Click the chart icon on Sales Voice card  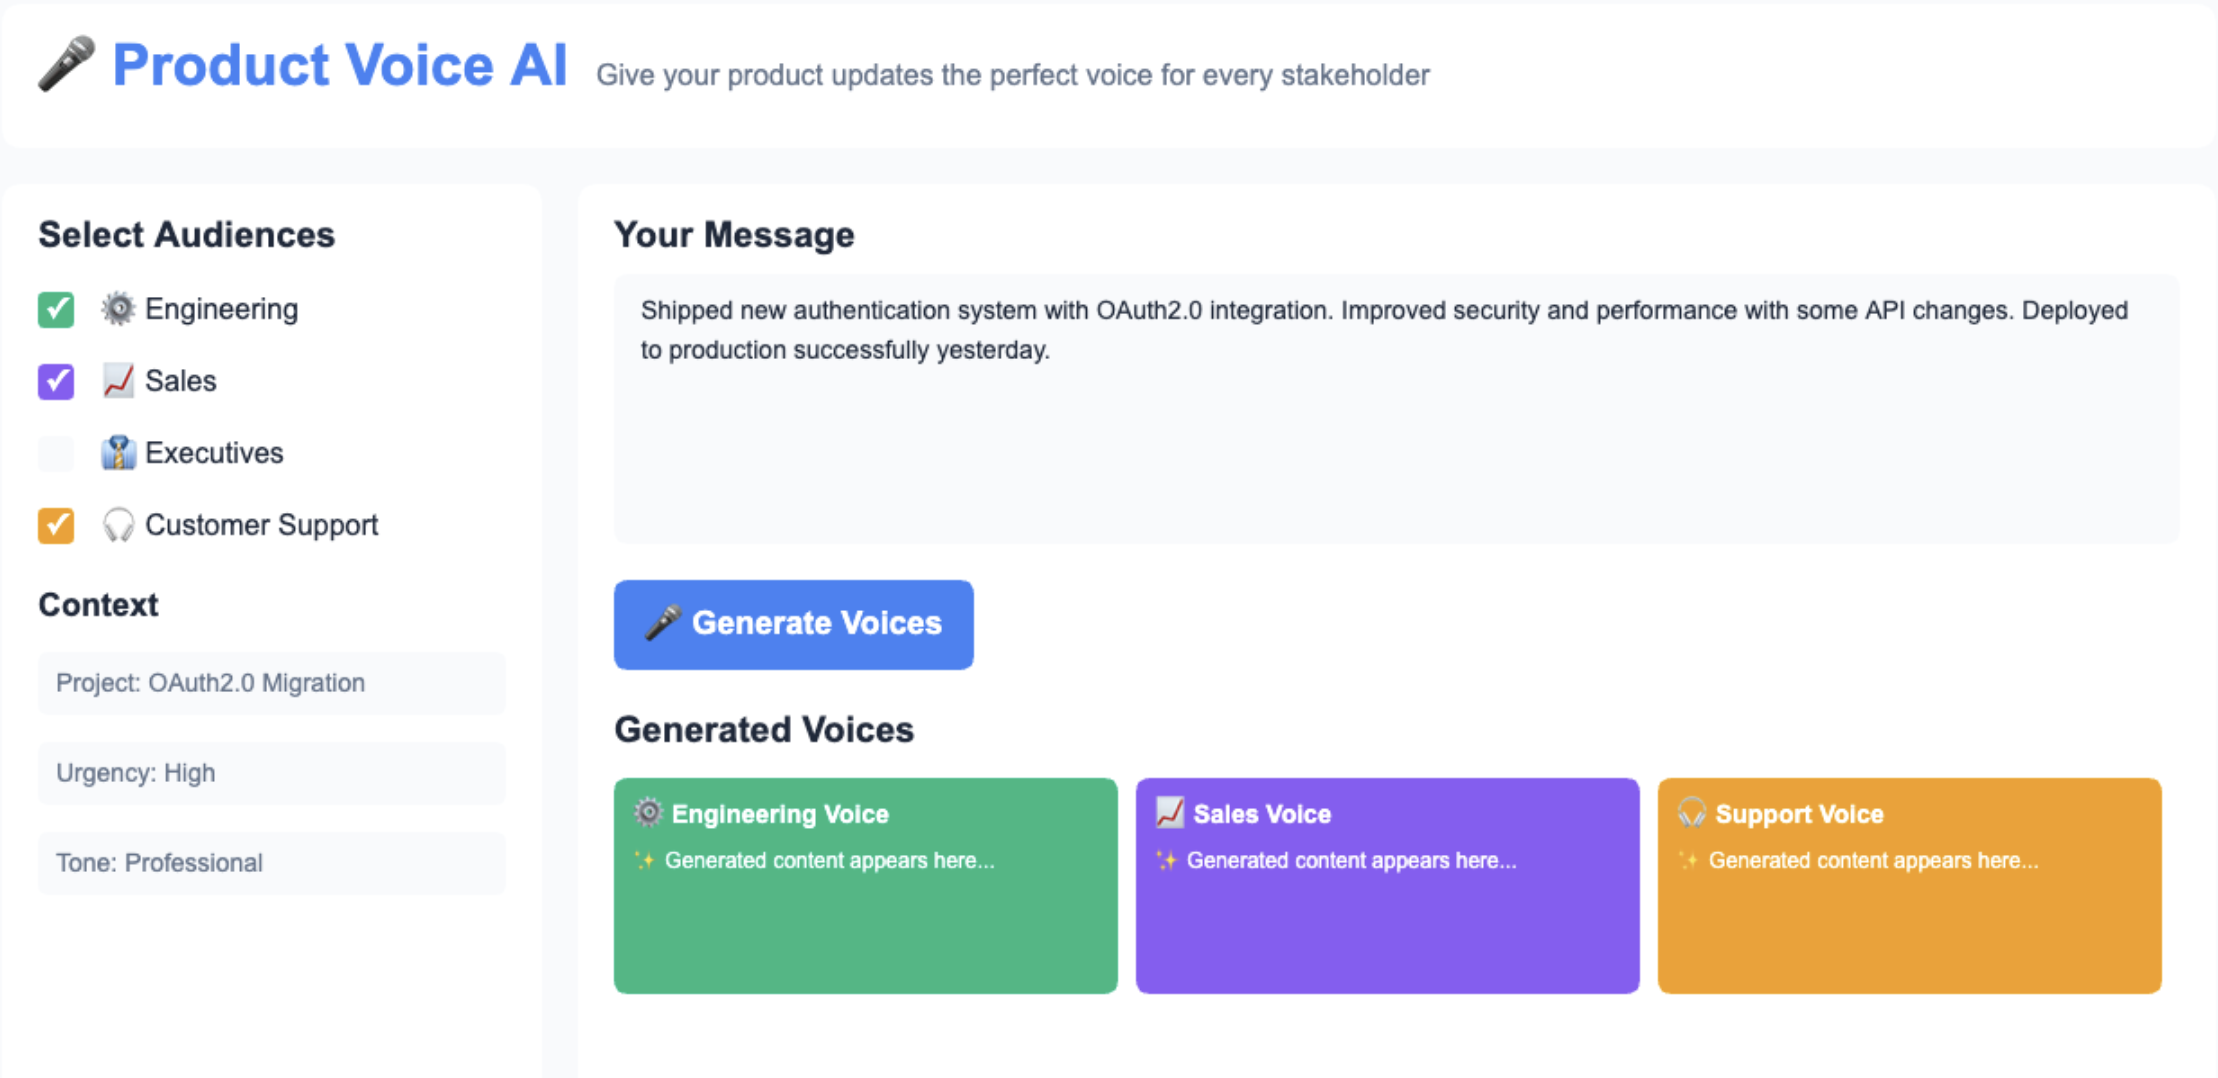coord(1168,813)
